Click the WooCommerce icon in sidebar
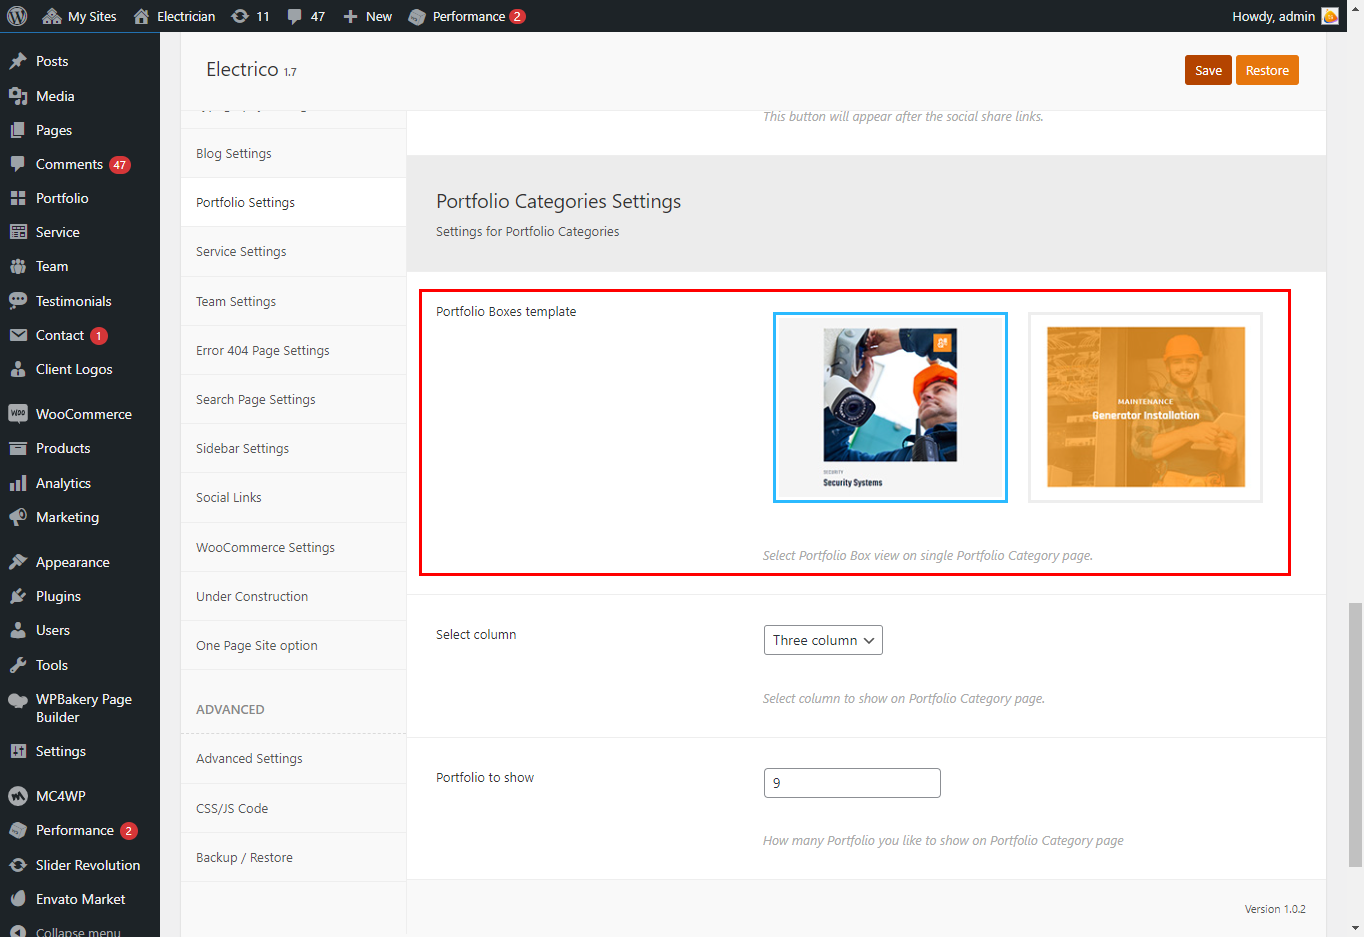 tap(17, 414)
